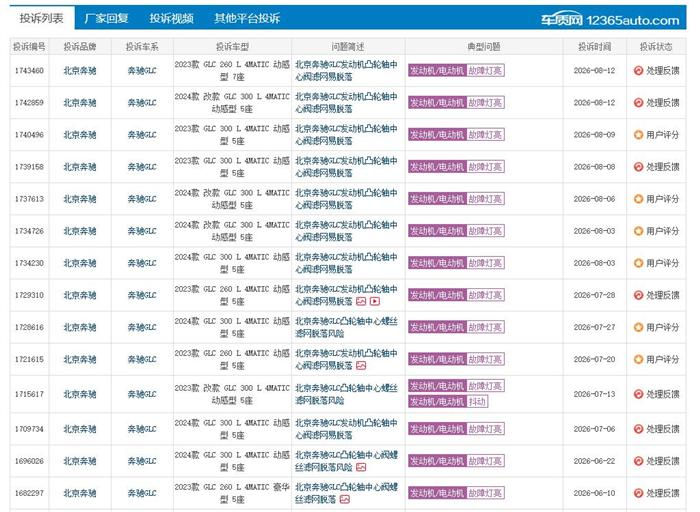Click red 处理反馈 icon for complaint 1715617

tap(638, 394)
